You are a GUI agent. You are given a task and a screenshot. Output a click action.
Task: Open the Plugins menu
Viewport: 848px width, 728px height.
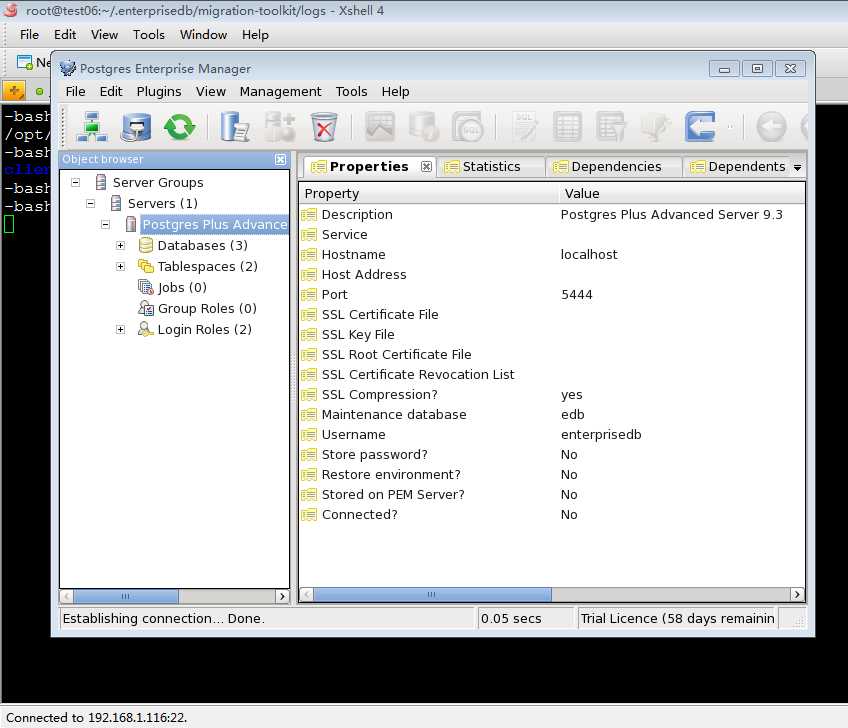(159, 91)
